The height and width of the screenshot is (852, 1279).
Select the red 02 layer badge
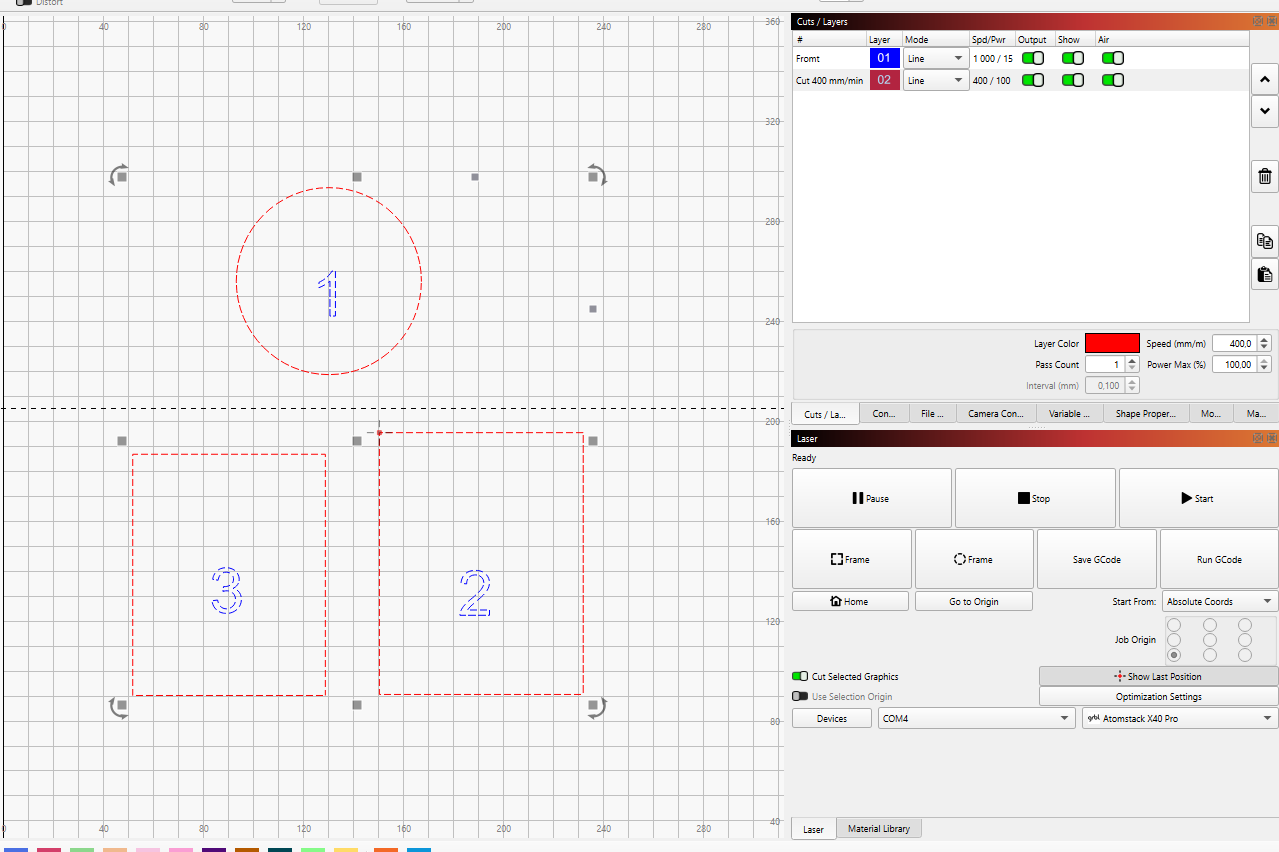(884, 81)
